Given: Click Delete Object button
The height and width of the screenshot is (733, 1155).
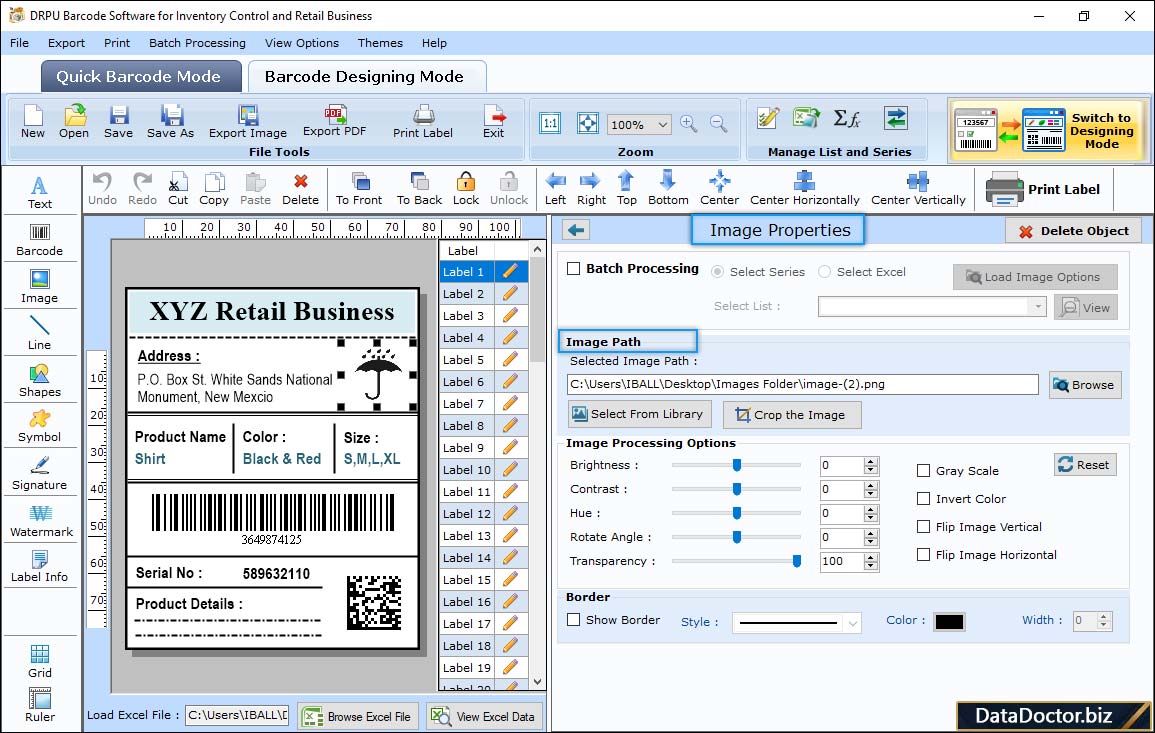Looking at the screenshot, I should [x=1073, y=231].
